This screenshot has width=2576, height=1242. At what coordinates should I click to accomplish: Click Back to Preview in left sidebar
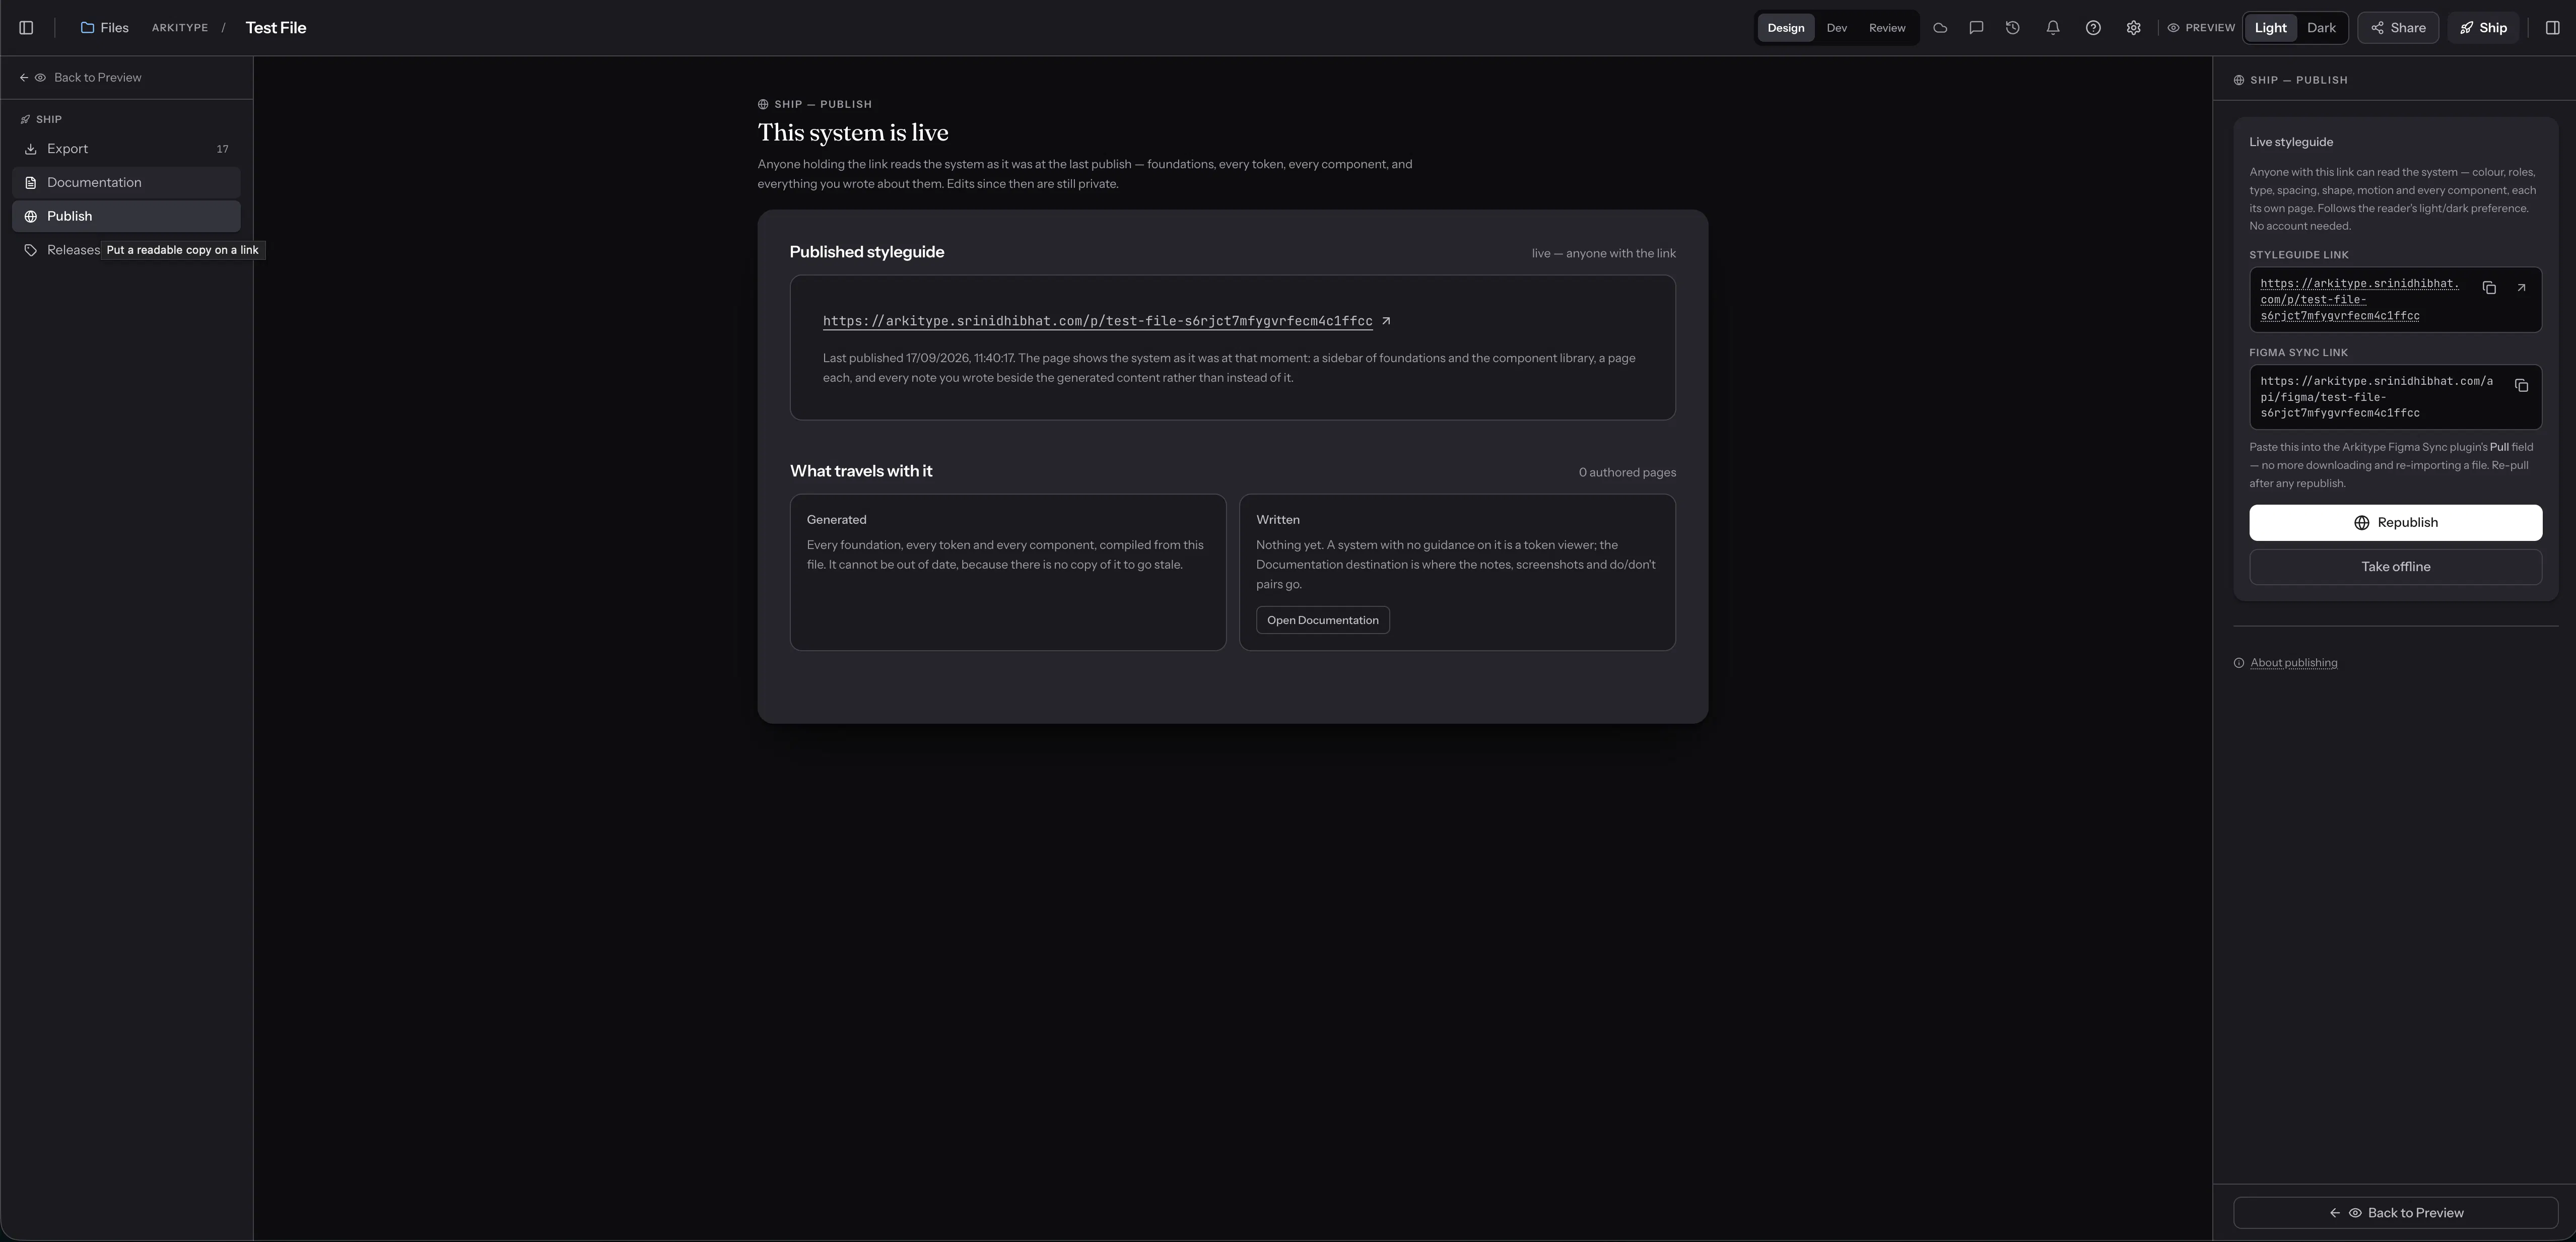point(80,78)
